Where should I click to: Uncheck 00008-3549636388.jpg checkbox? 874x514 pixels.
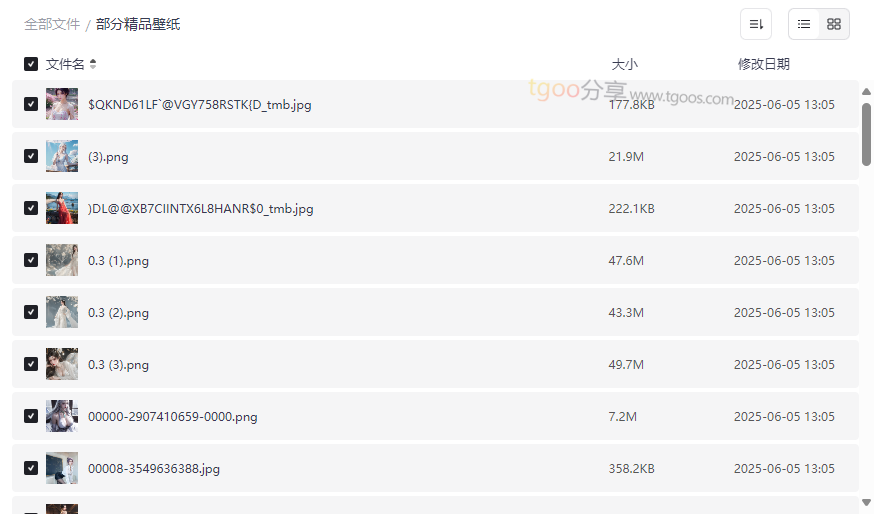coord(31,468)
